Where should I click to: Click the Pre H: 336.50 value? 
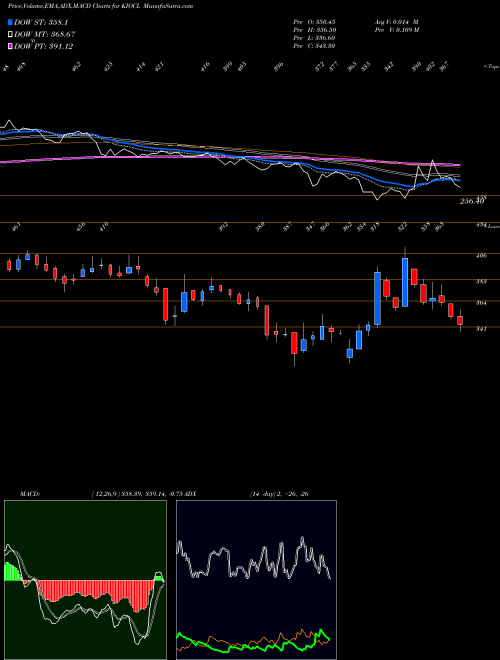pyautogui.click(x=314, y=29)
